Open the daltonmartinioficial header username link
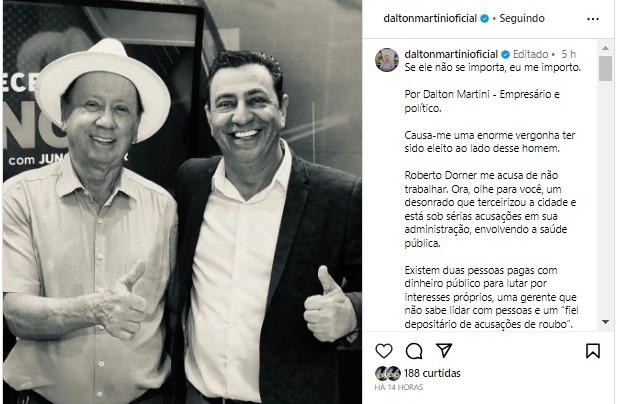628x404 pixels. (430, 18)
